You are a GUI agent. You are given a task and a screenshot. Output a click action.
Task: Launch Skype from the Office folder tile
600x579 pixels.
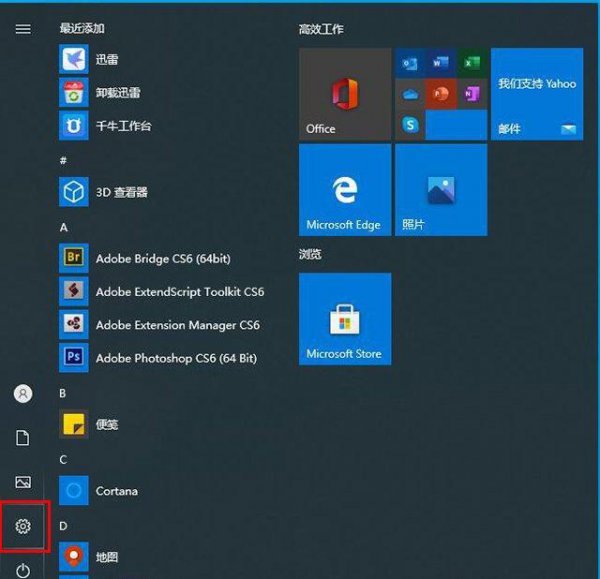click(410, 125)
